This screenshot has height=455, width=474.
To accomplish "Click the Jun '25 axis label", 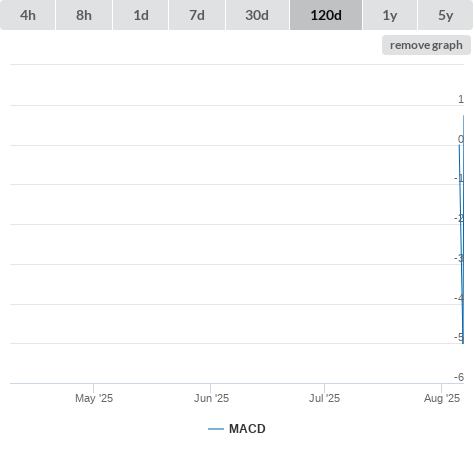I will [211, 398].
